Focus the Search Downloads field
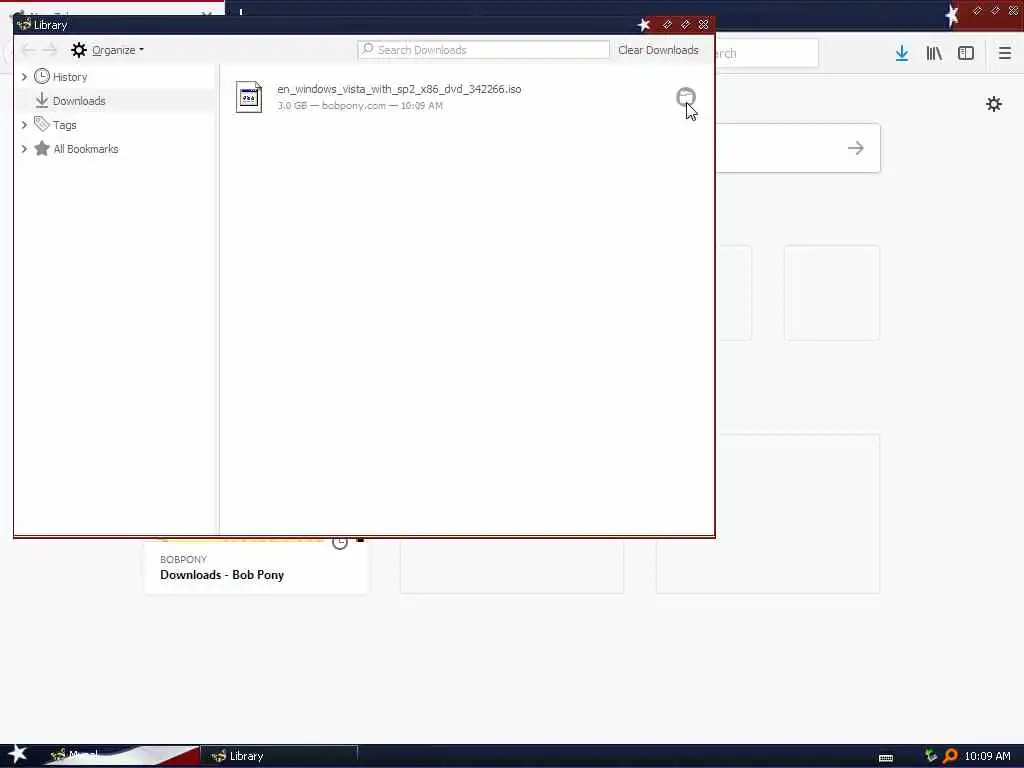Screen dimensions: 1024x768 (x=483, y=50)
